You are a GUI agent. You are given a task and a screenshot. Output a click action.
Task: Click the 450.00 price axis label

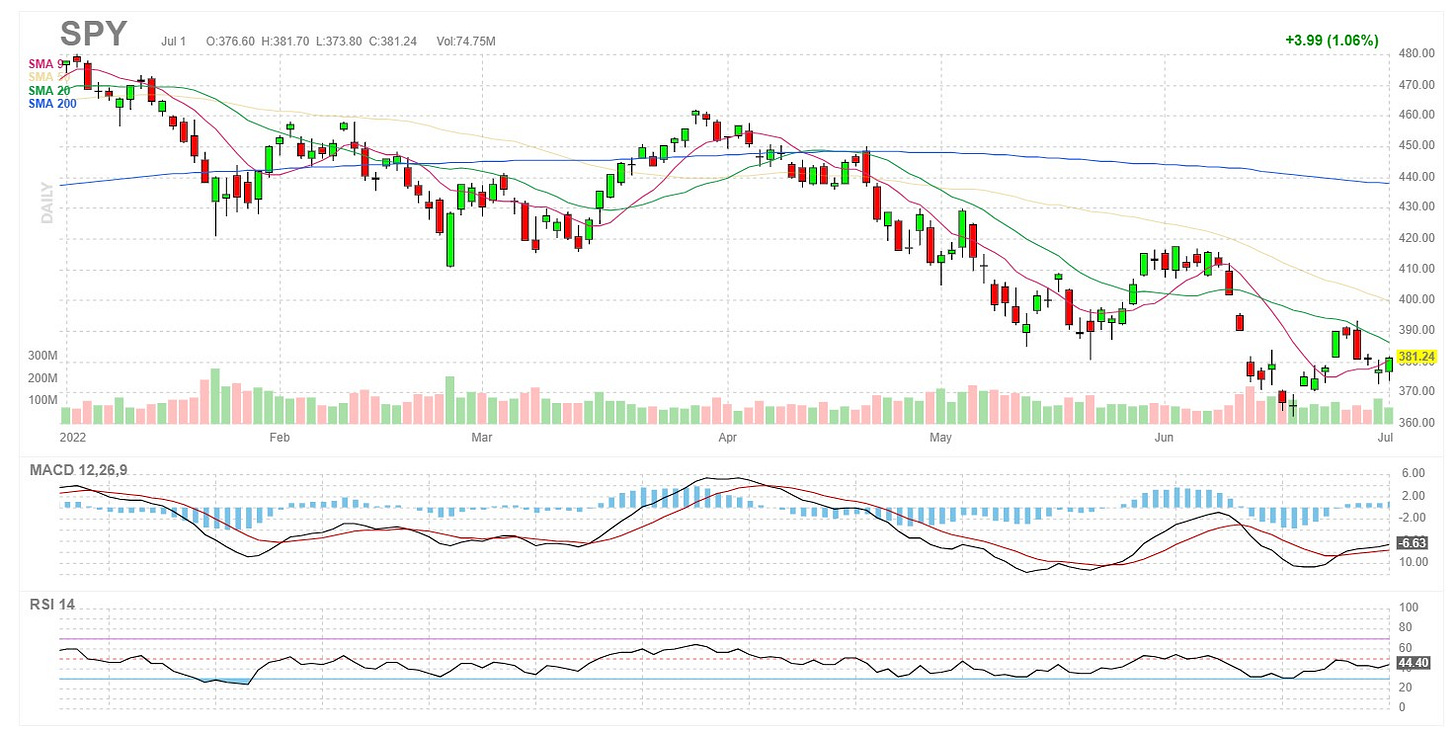(1418, 146)
